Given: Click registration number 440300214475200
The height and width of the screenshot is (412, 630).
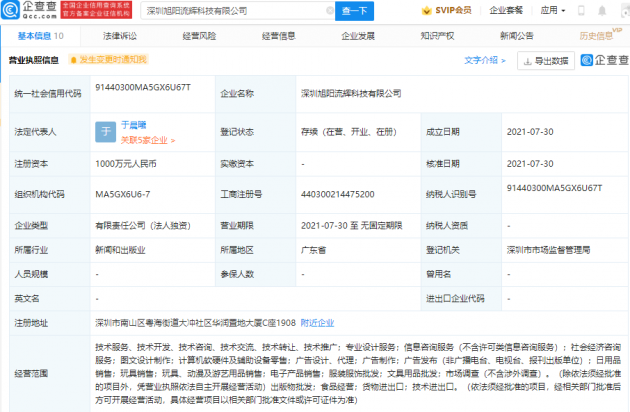Looking at the screenshot, I should pyautogui.click(x=338, y=194).
